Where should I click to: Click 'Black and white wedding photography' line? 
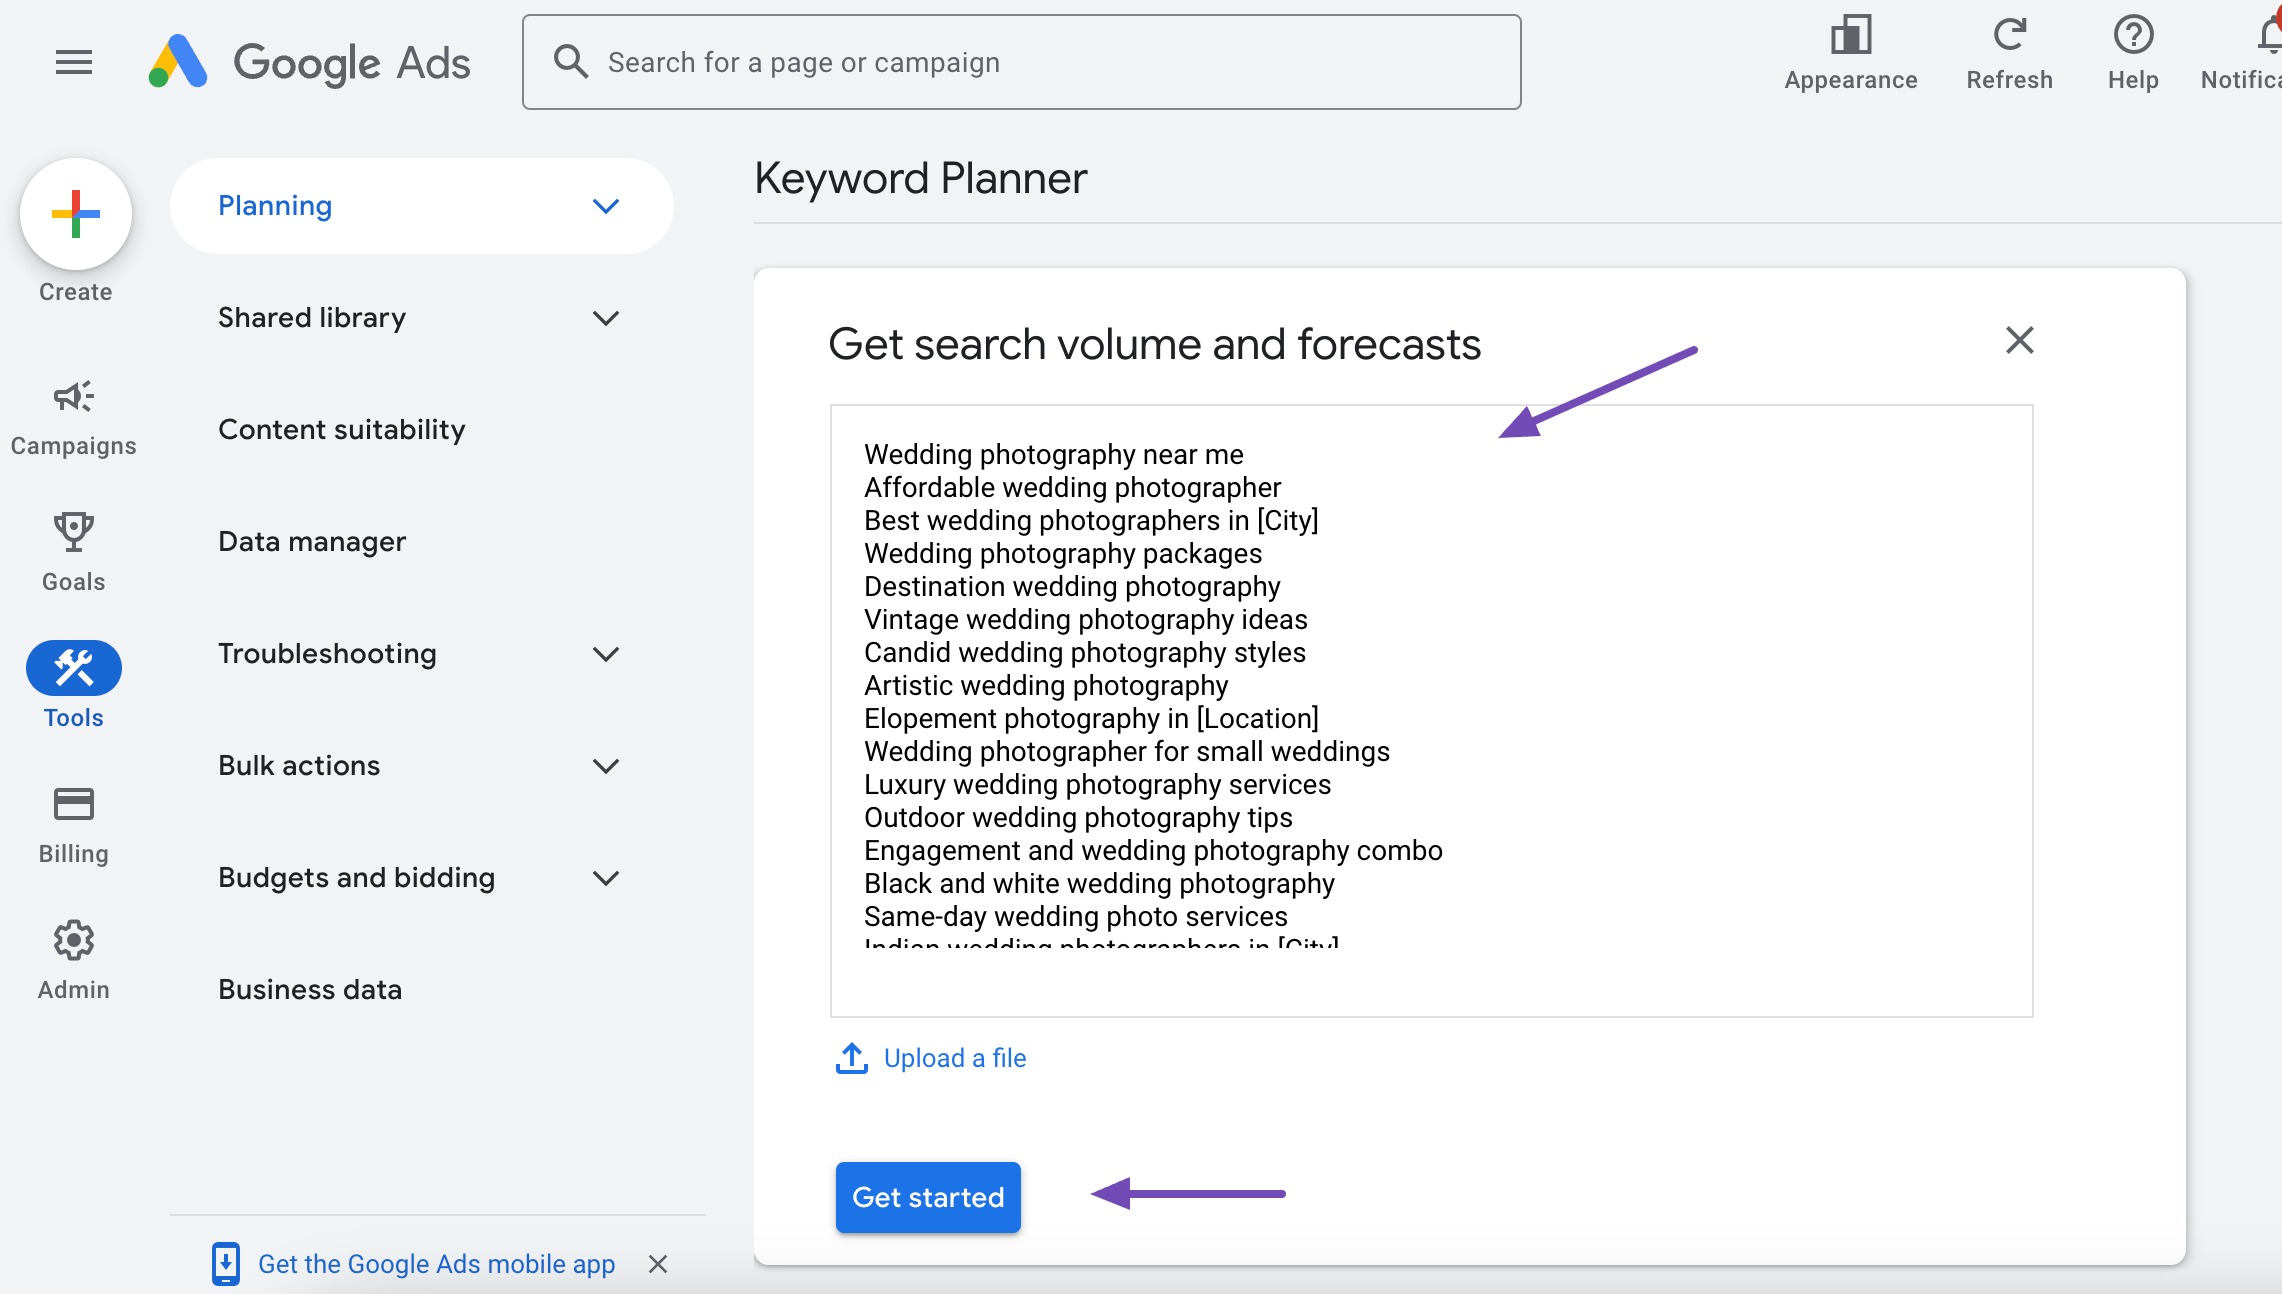(x=1099, y=884)
